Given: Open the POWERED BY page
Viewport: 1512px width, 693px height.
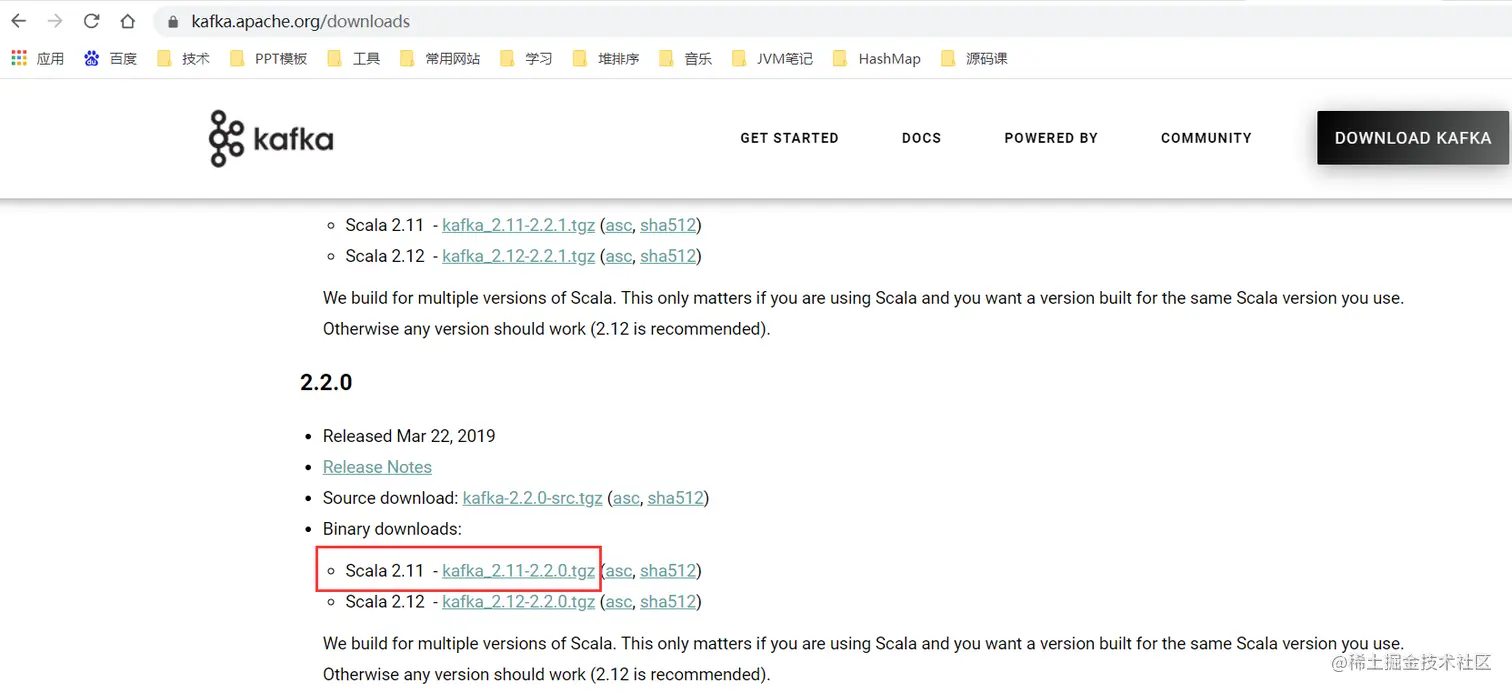Looking at the screenshot, I should (x=1051, y=138).
